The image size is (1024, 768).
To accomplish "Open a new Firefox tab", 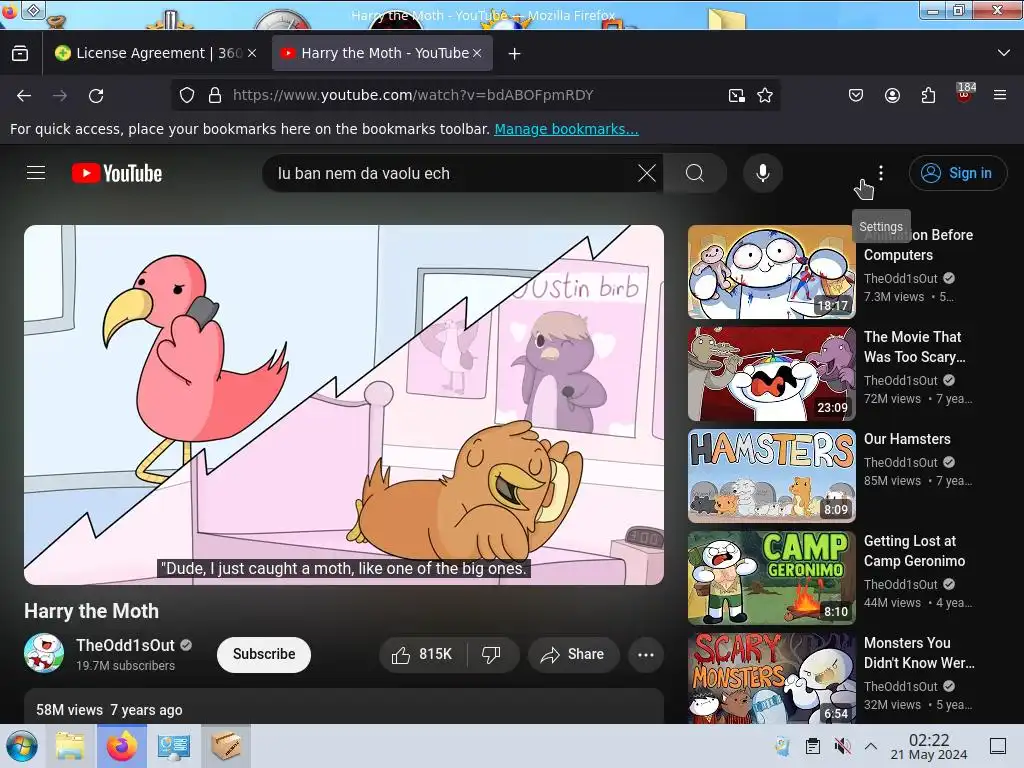I will click(x=515, y=54).
